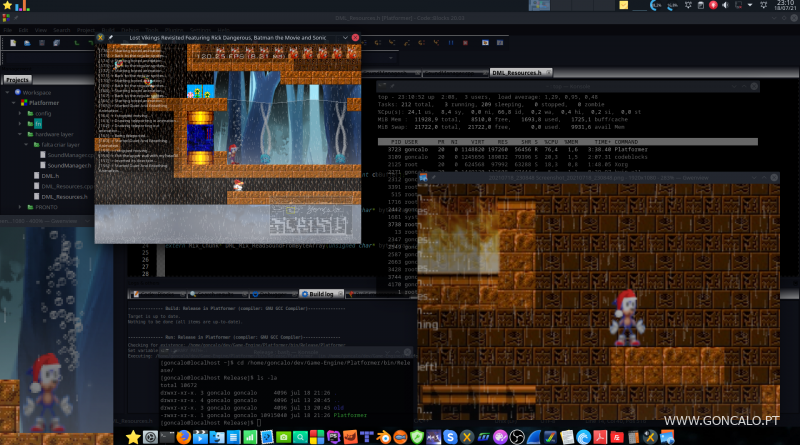Click the yellow sticky note tray icon

tap(622, 5)
